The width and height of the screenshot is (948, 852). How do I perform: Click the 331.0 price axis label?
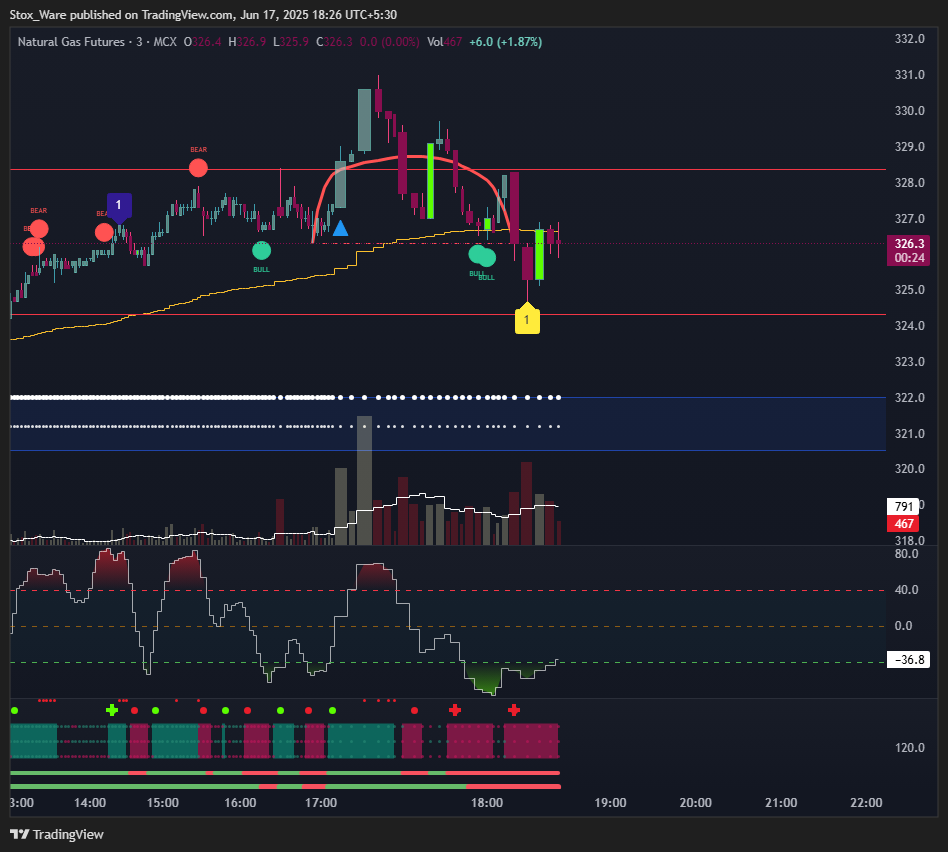pos(909,75)
